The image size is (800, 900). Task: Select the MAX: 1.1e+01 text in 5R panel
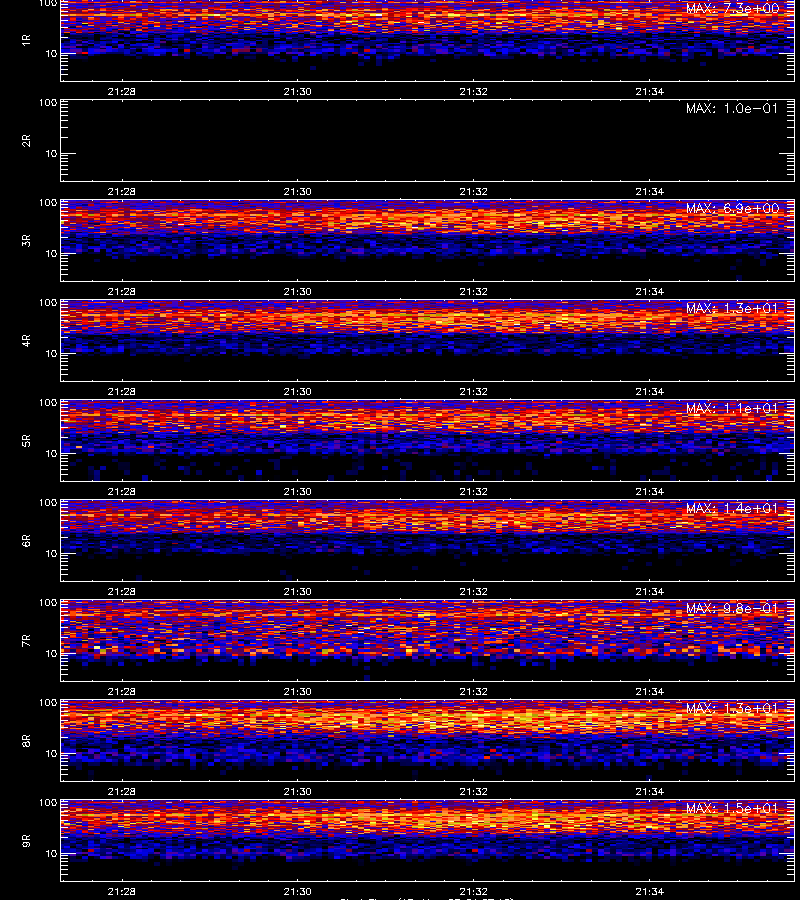[x=732, y=408]
